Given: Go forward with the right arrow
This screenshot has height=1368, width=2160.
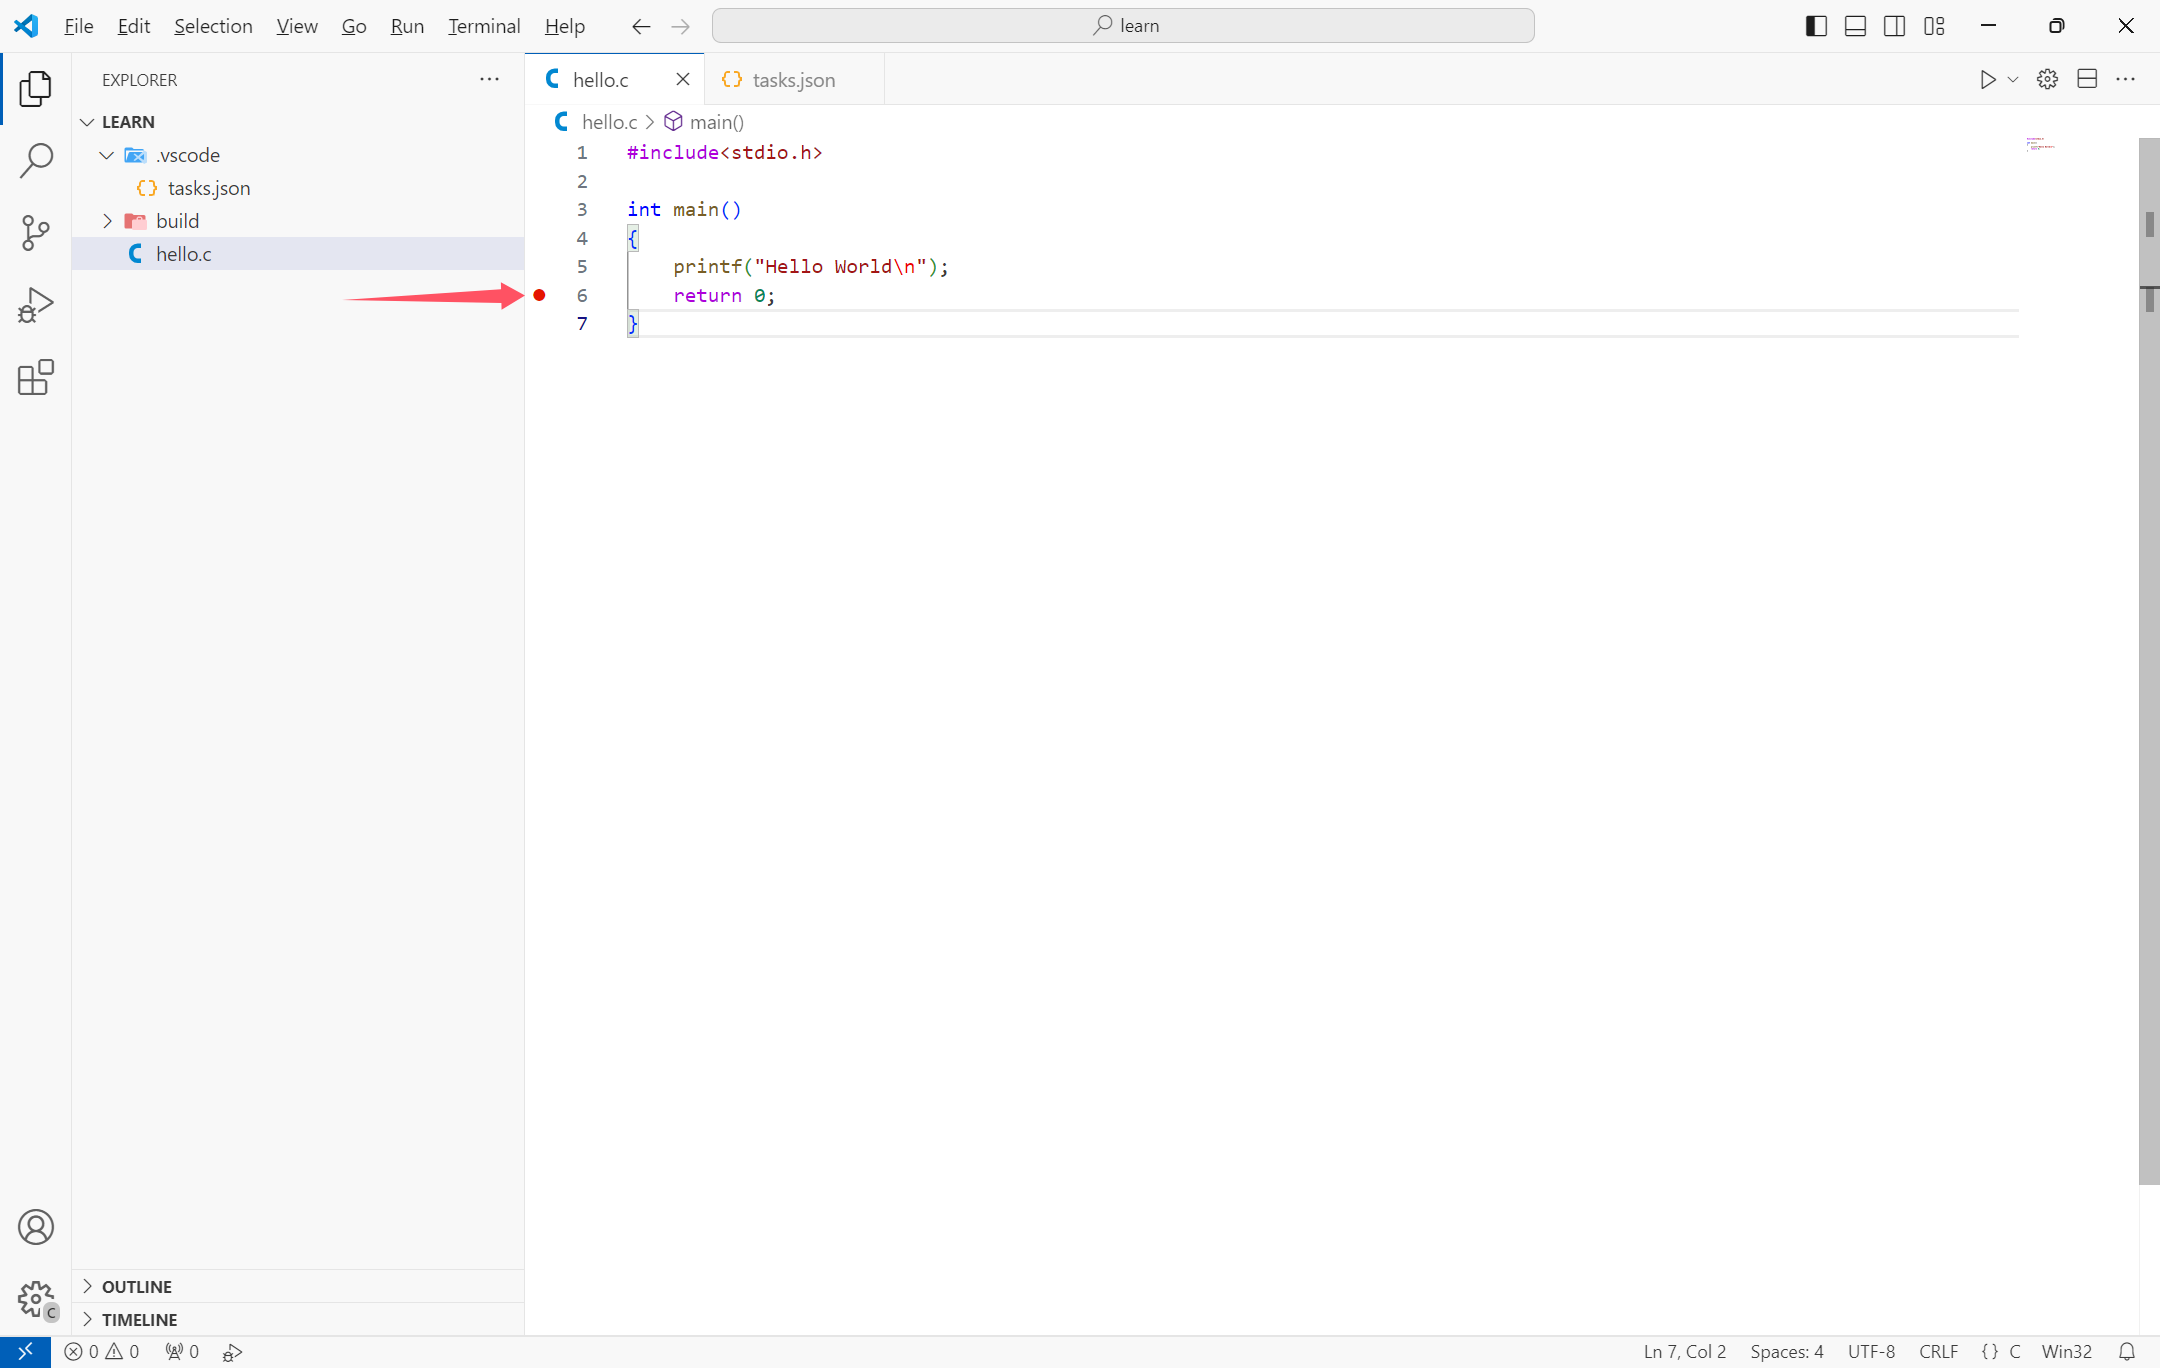Looking at the screenshot, I should pyautogui.click(x=681, y=26).
